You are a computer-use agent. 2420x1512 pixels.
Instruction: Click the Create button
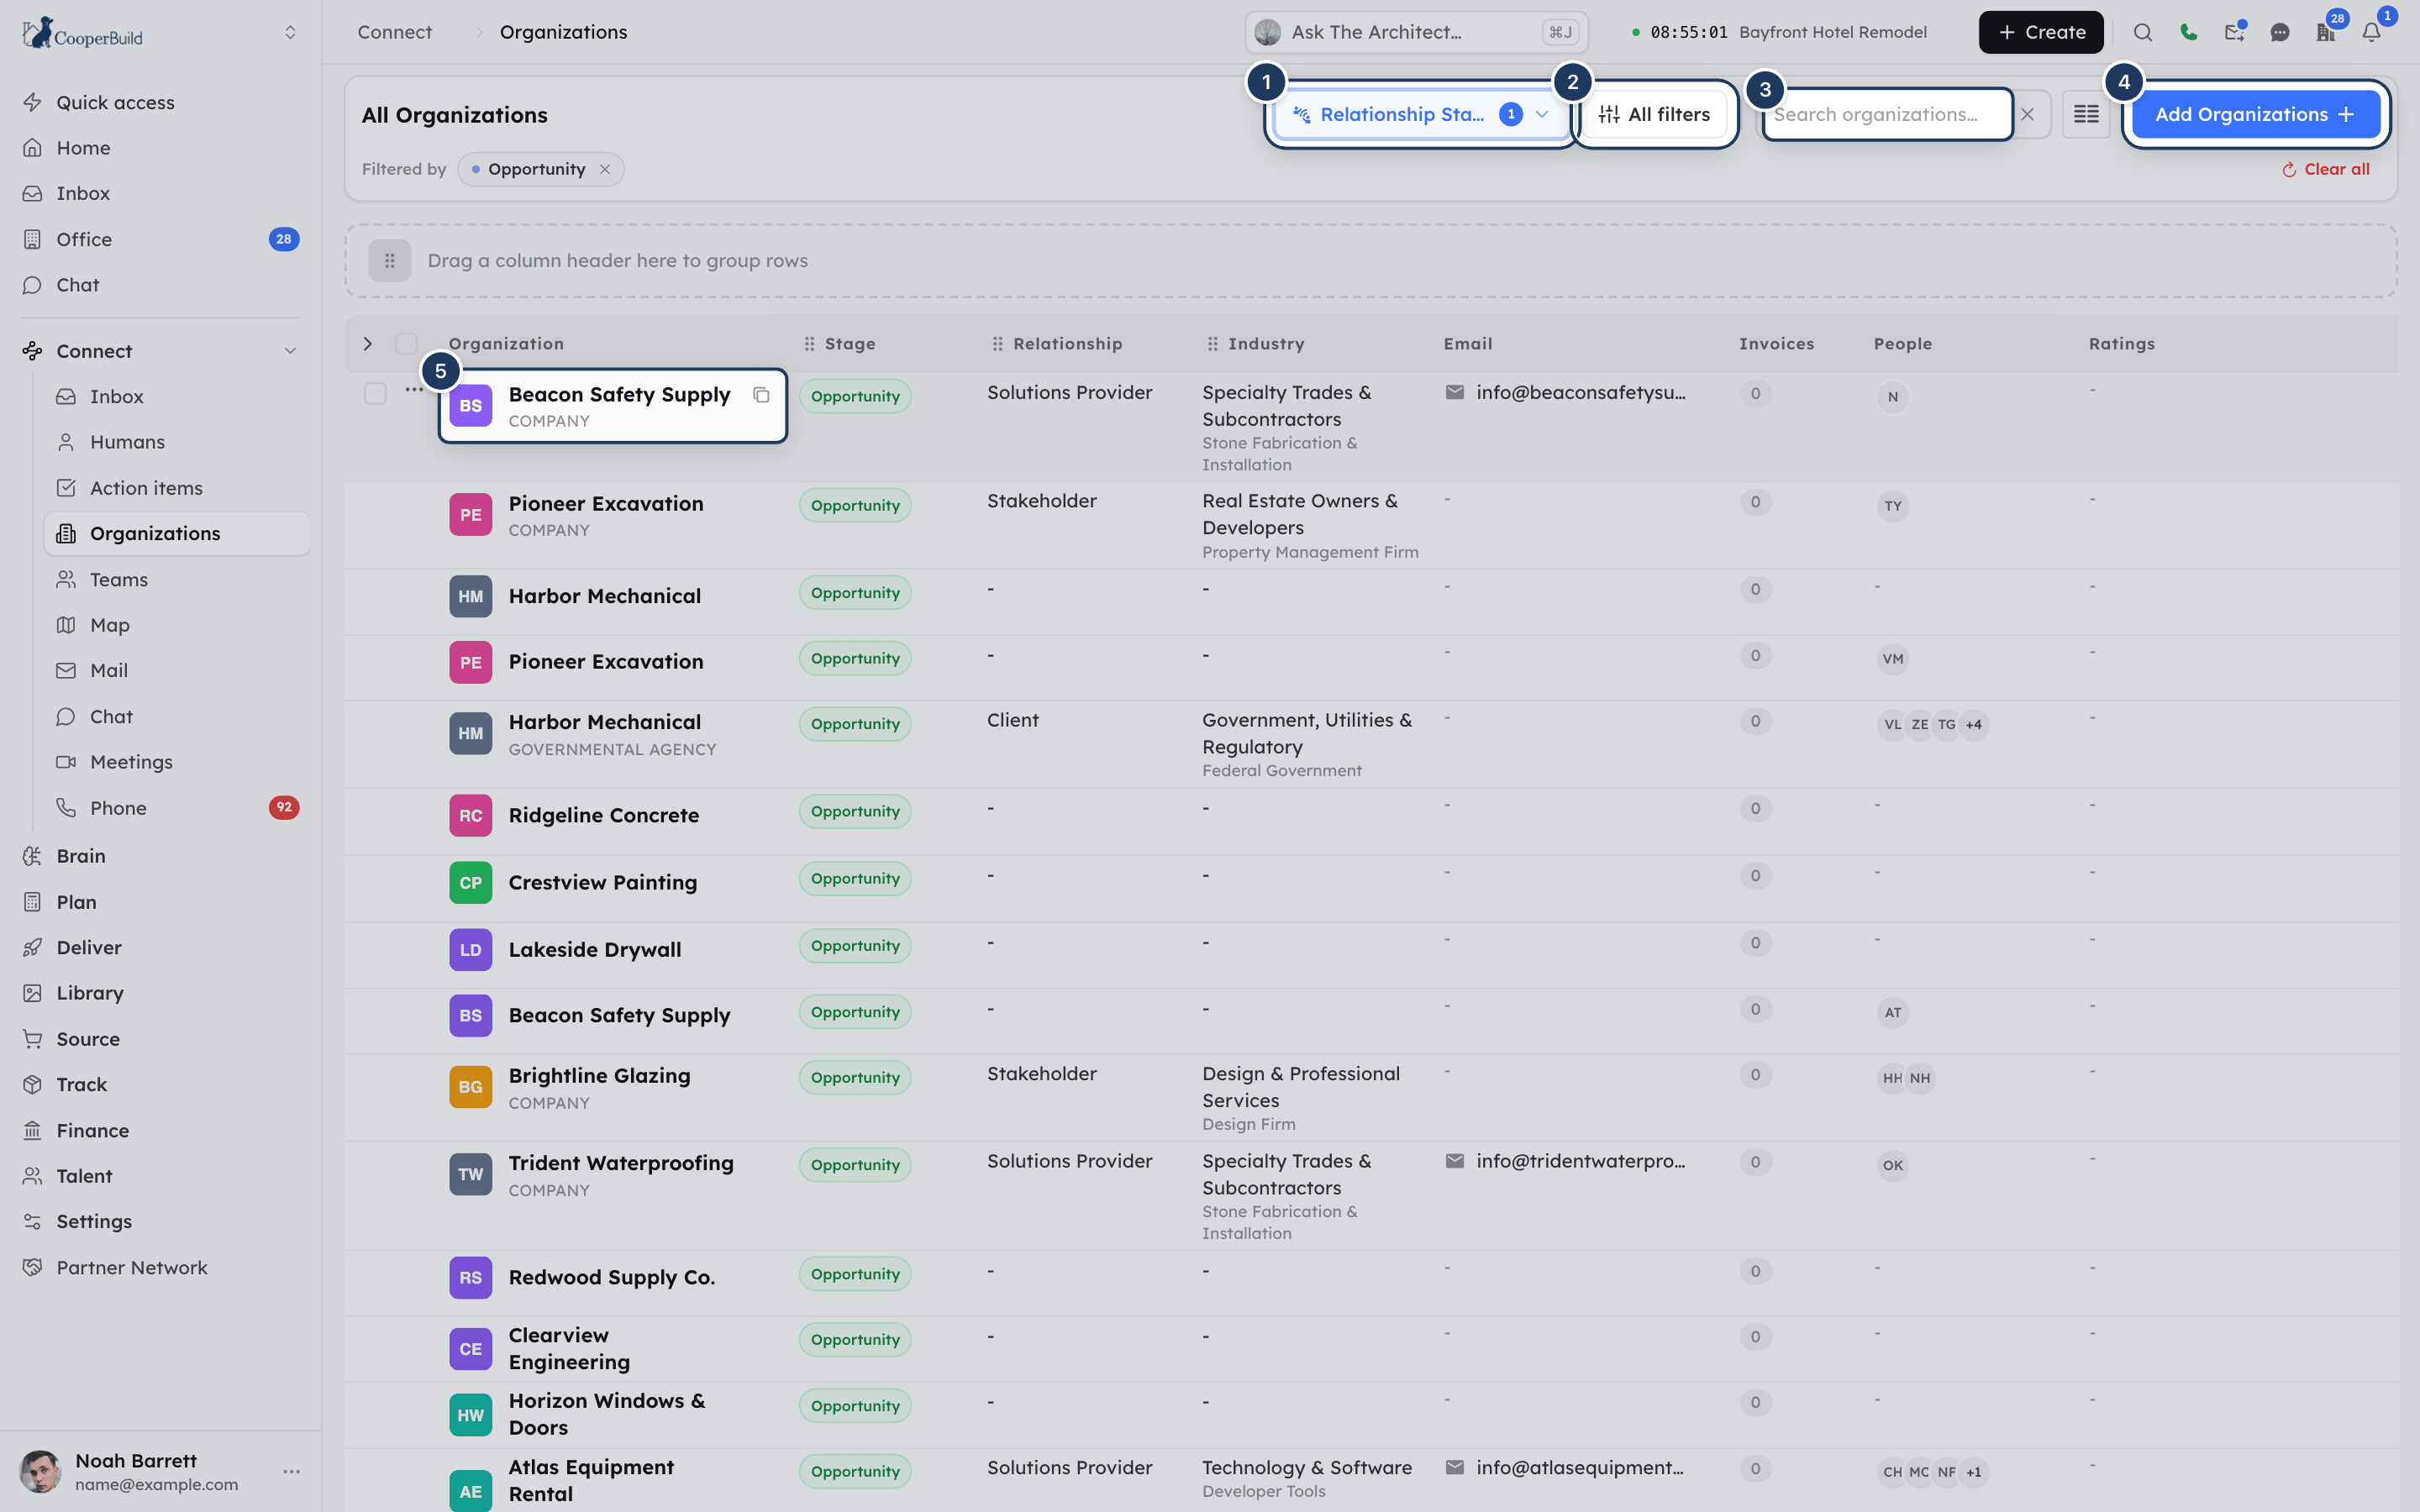coord(2040,32)
